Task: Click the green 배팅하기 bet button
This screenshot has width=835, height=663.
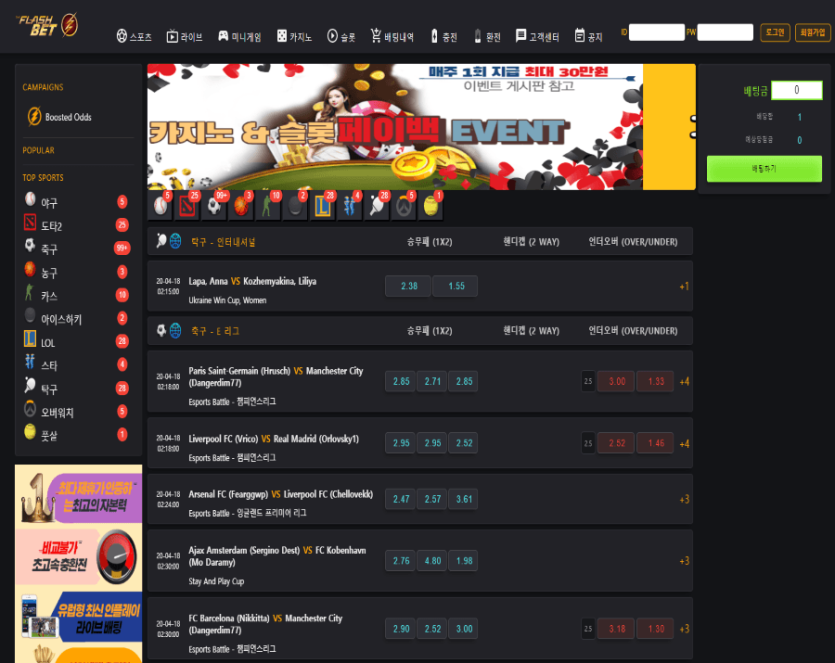Action: pos(764,169)
